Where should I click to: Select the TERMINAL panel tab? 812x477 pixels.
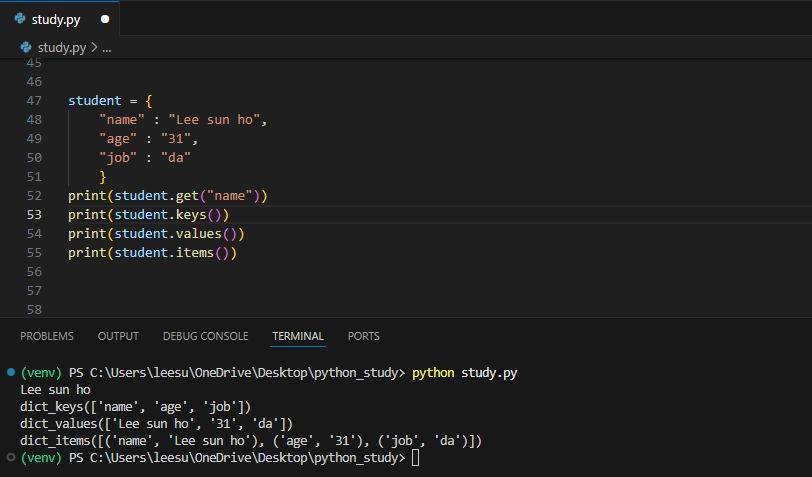coord(298,336)
